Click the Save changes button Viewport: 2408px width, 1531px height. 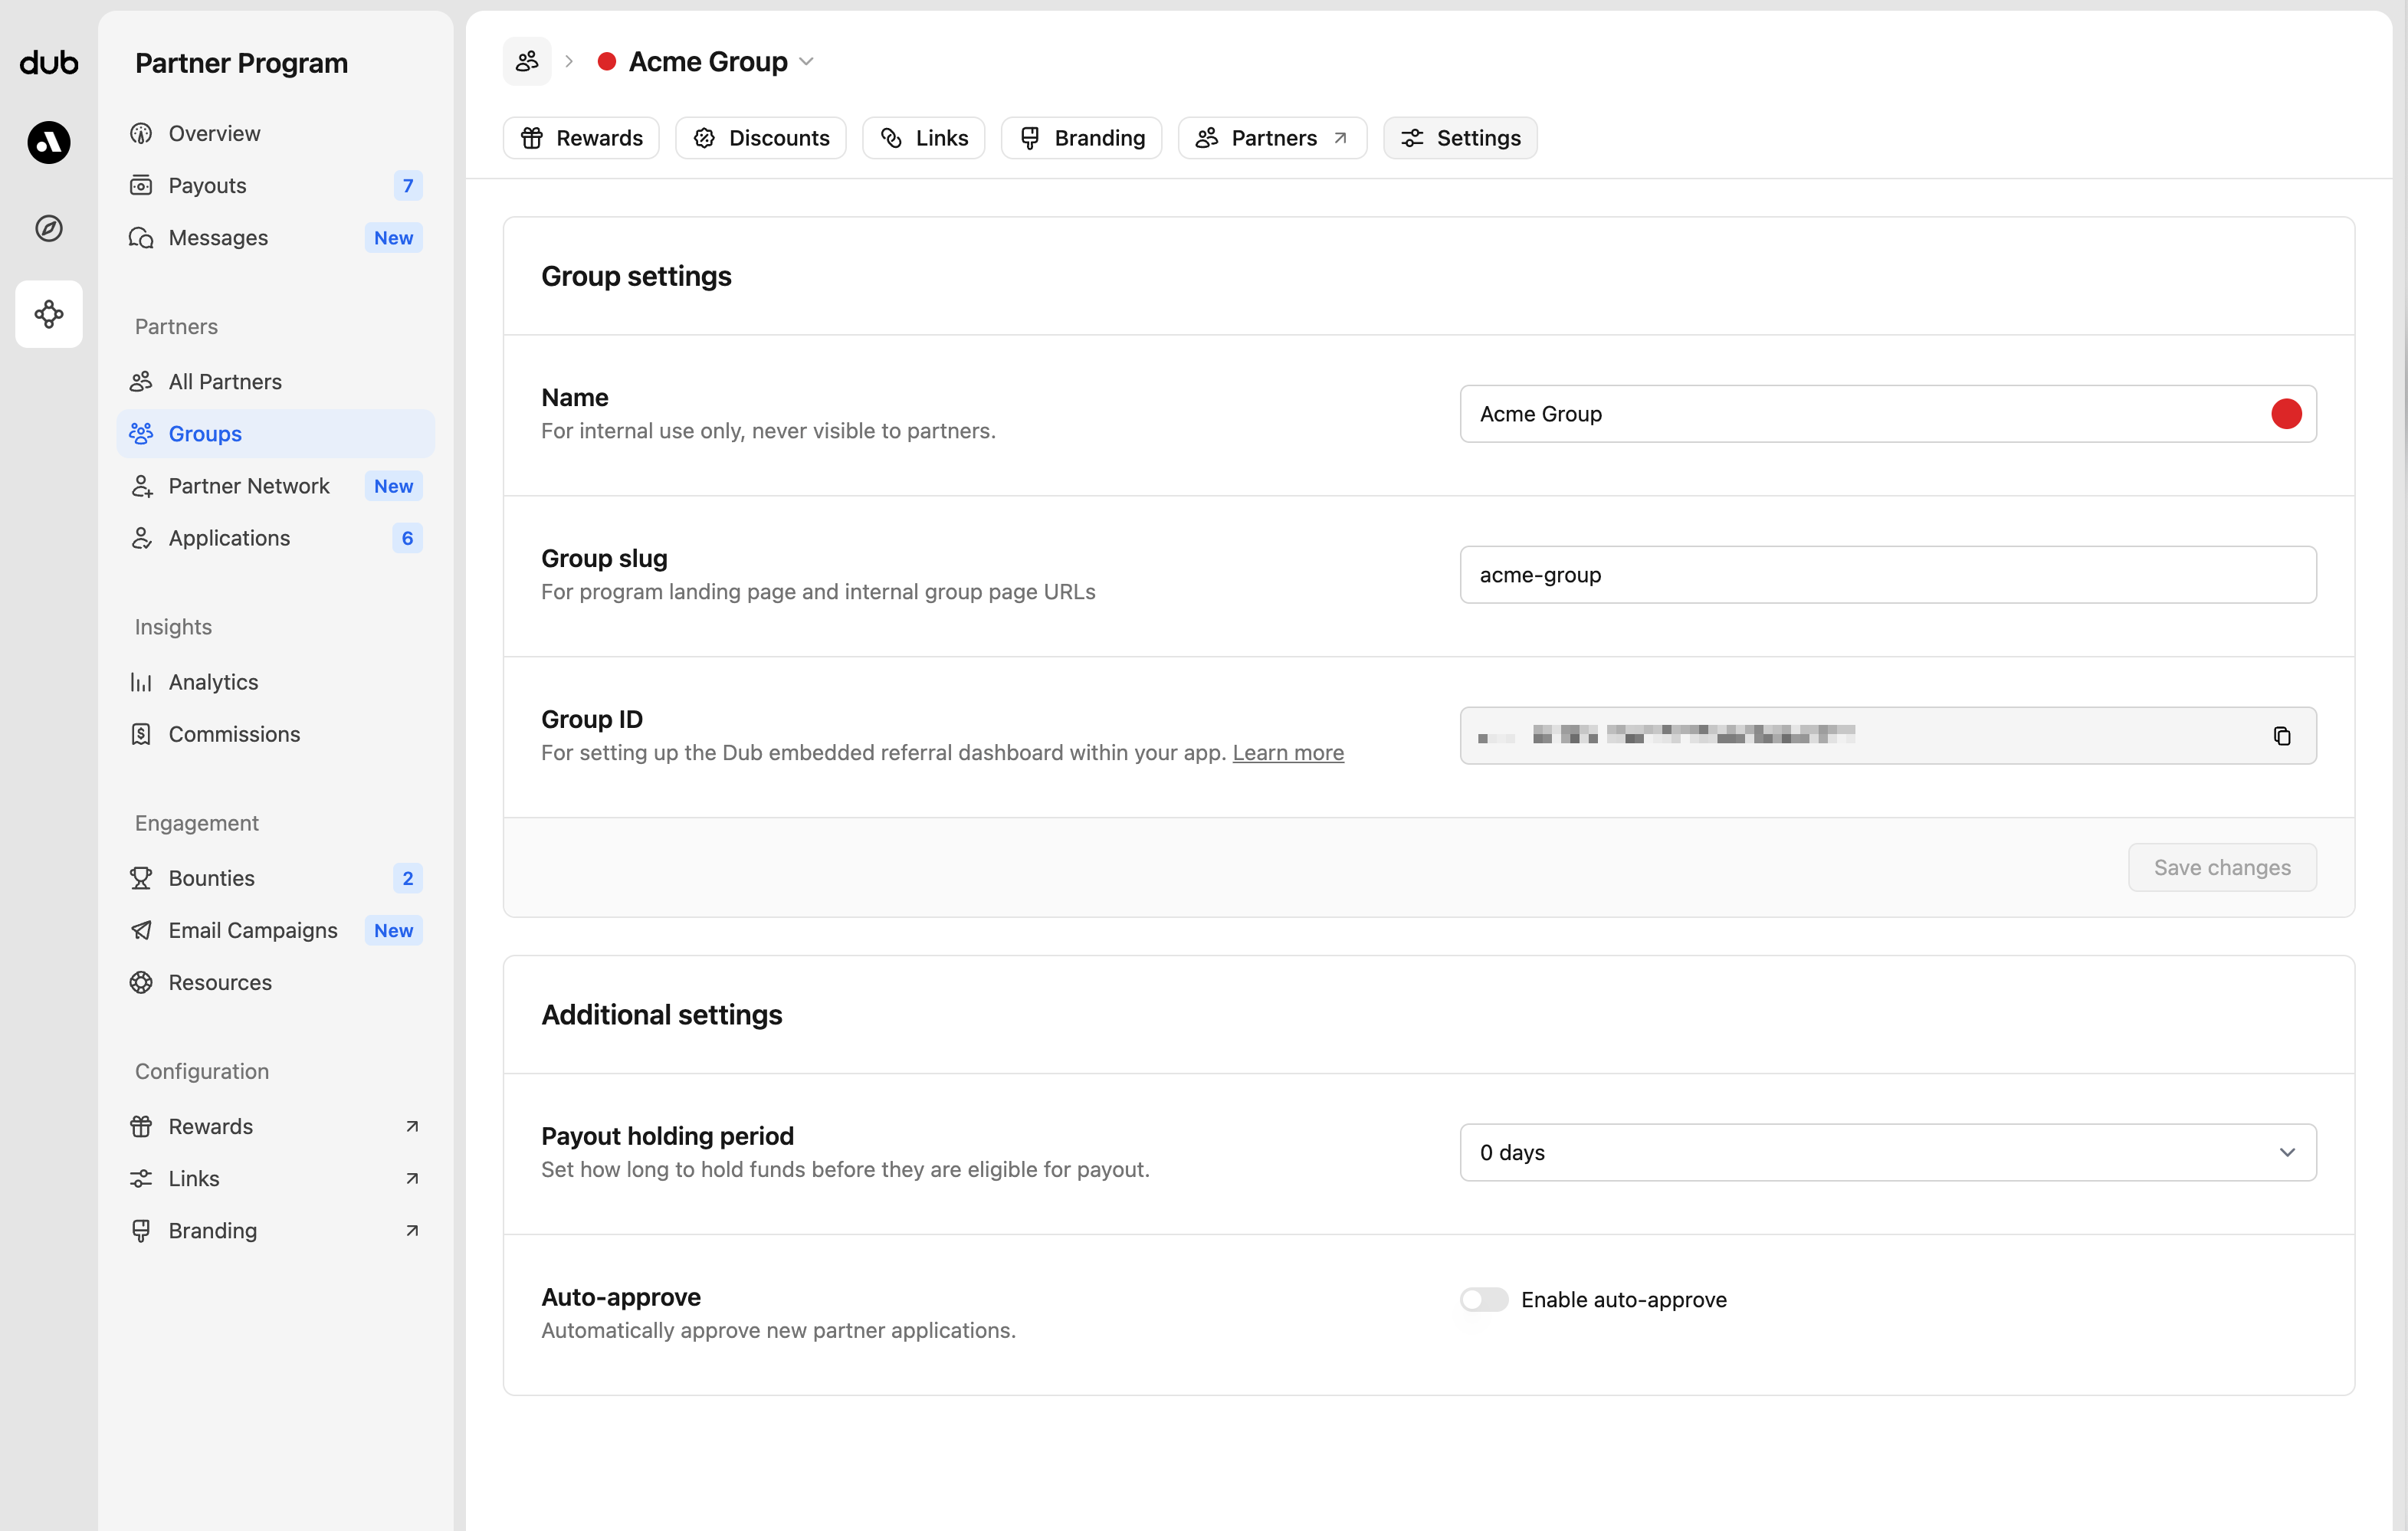[2221, 867]
